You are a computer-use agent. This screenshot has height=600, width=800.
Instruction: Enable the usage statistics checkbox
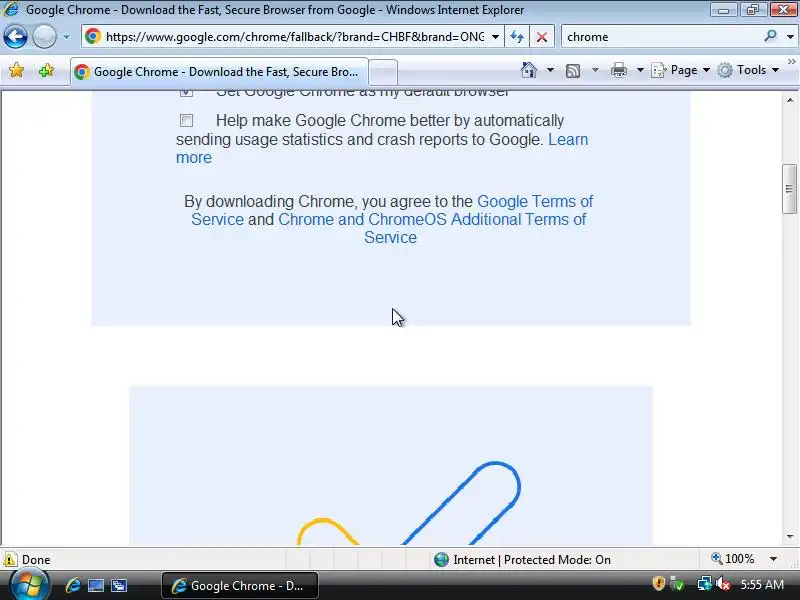coord(186,120)
